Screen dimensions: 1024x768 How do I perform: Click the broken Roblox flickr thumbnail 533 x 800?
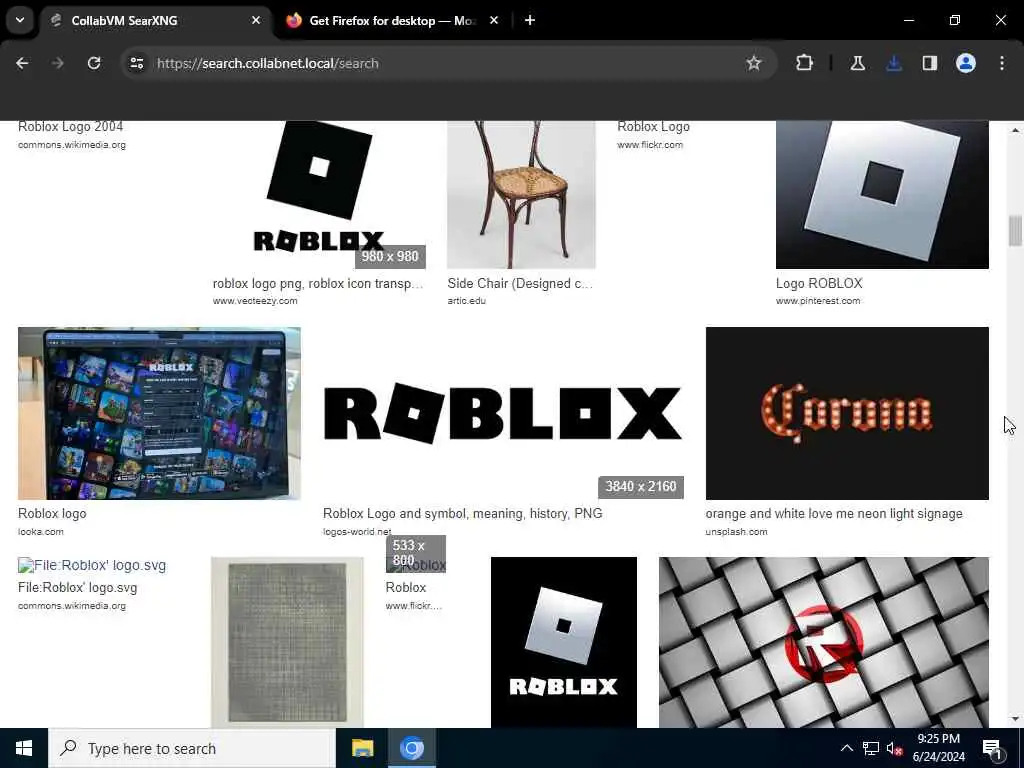tap(416, 565)
